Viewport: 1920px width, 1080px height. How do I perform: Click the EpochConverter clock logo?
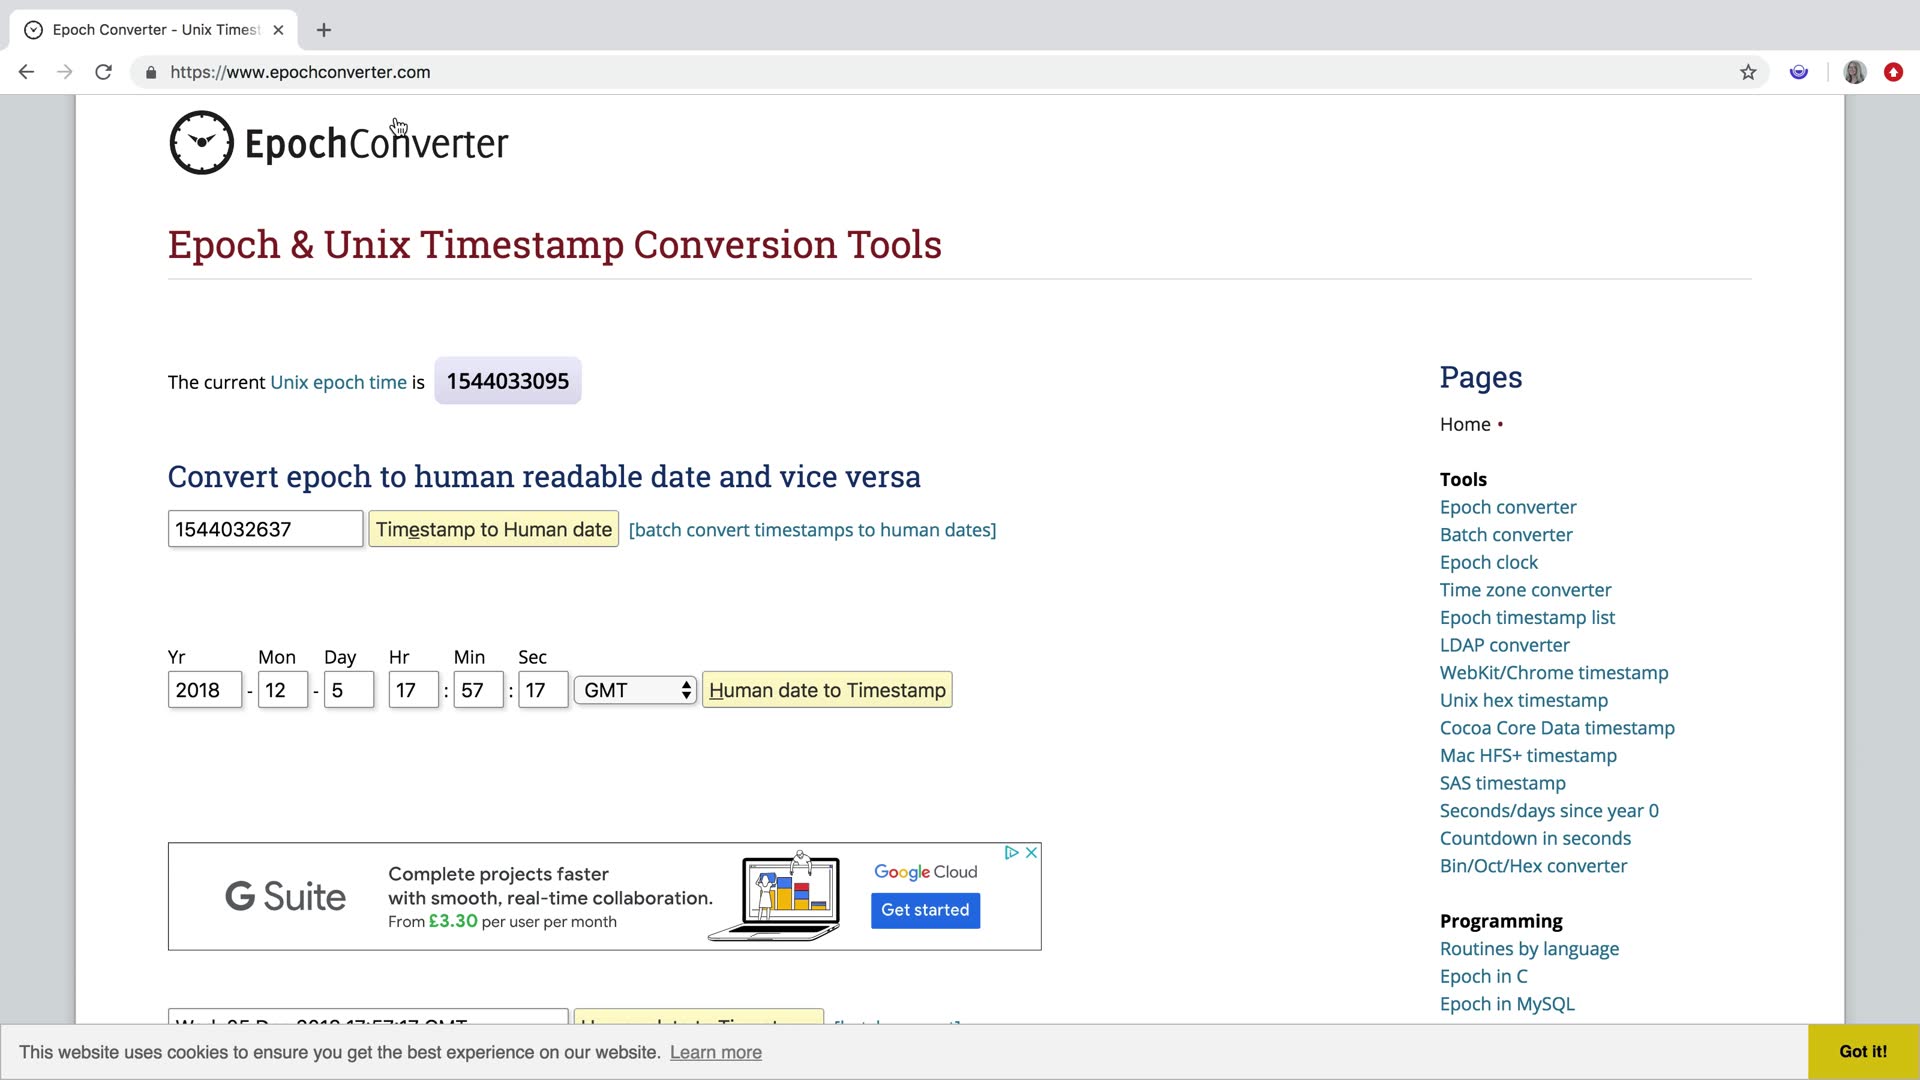pyautogui.click(x=201, y=143)
